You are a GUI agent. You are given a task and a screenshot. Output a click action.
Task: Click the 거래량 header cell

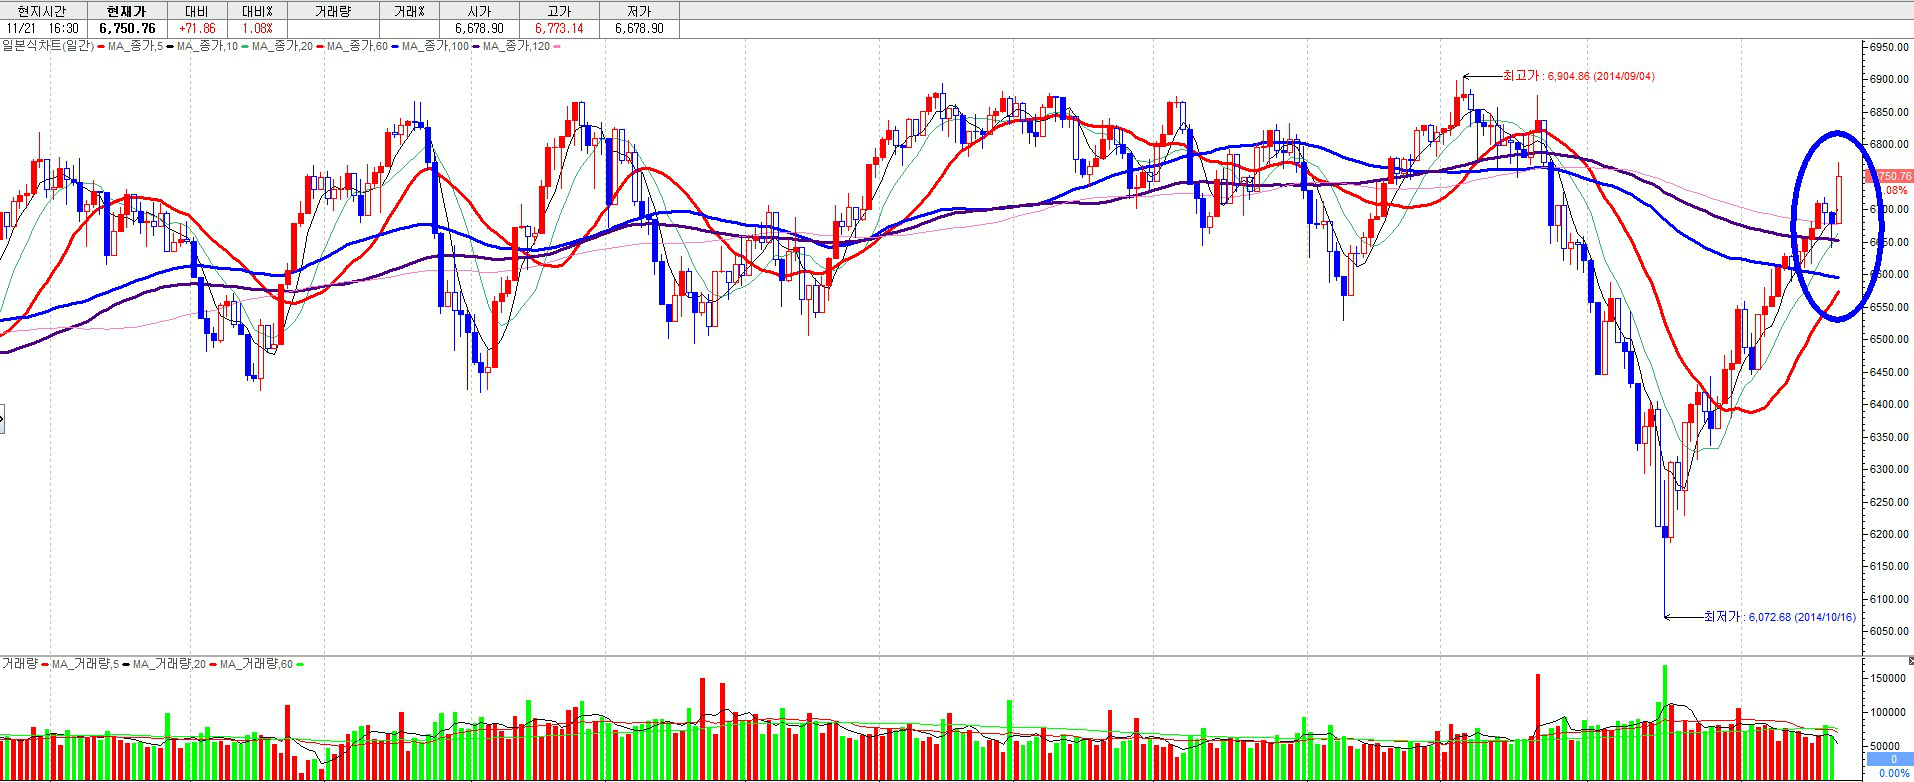[x=332, y=11]
